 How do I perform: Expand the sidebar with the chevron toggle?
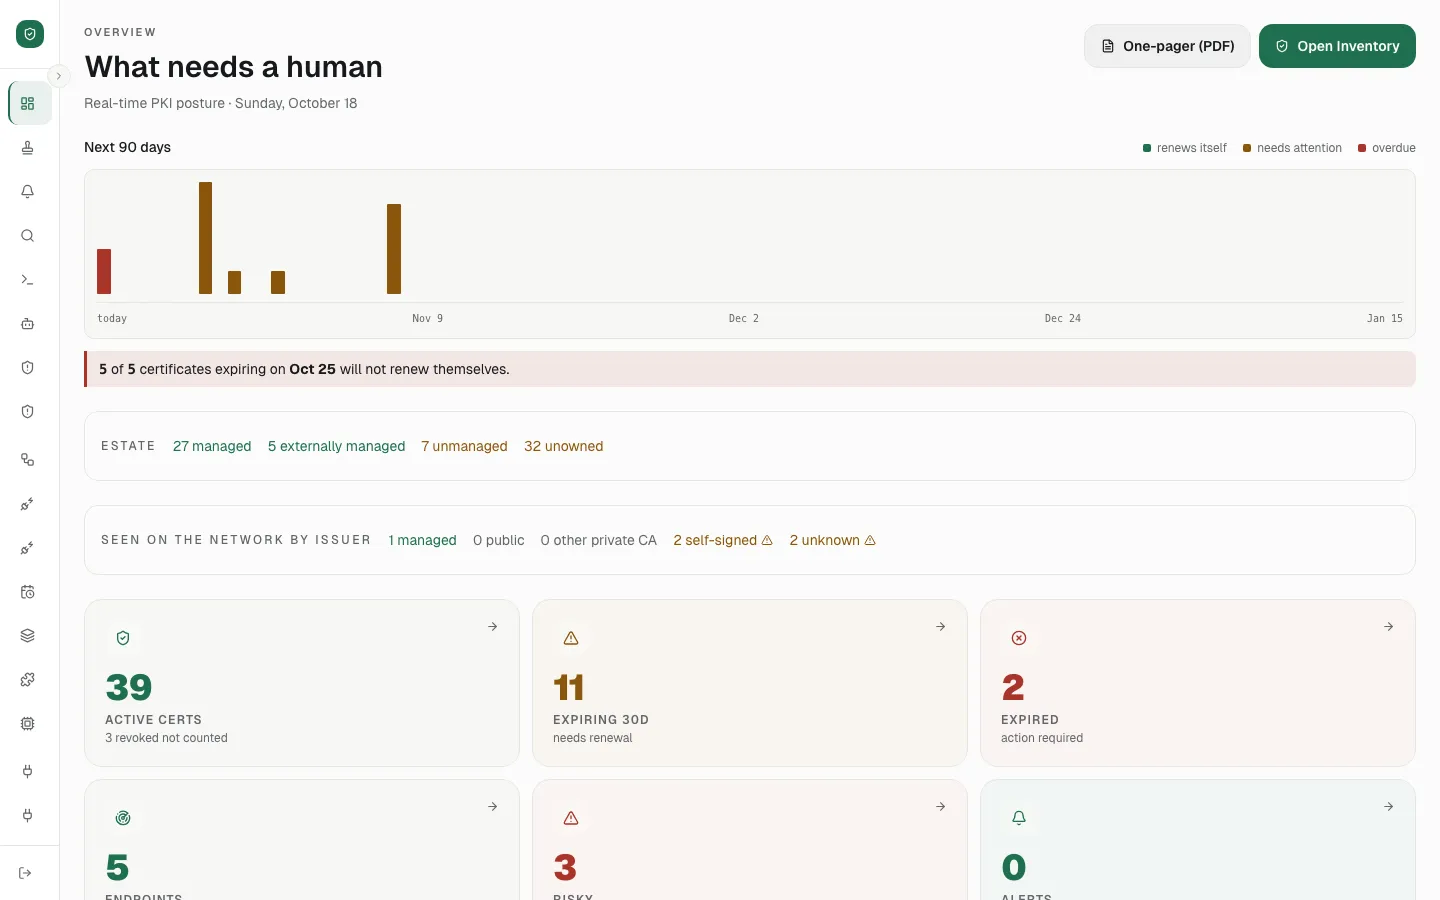pos(59,76)
